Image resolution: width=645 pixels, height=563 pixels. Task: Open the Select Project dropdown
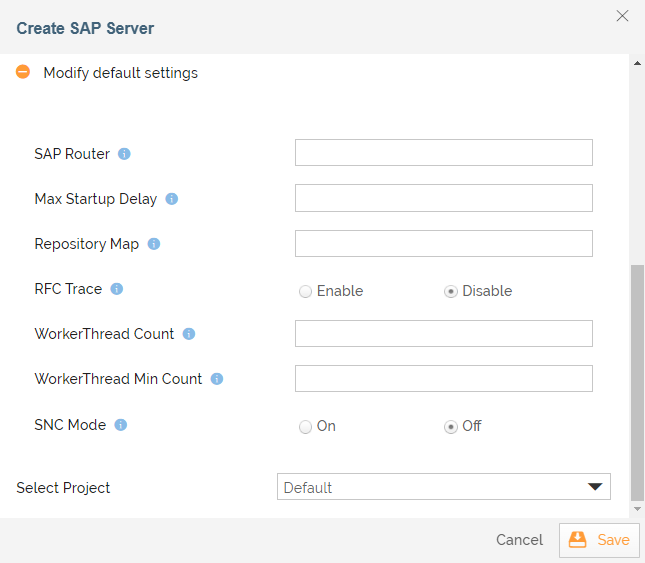pyautogui.click(x=443, y=487)
